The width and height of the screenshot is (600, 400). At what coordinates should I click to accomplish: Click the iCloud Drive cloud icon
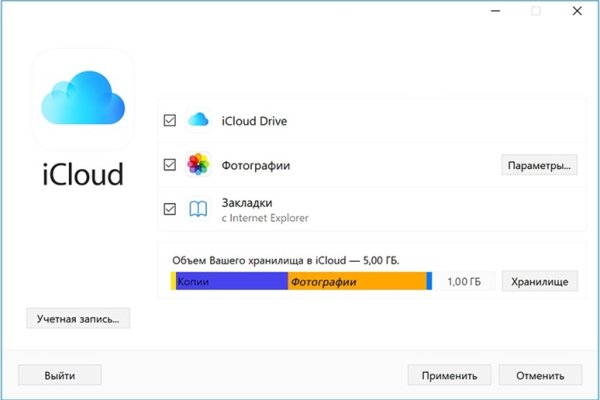tap(198, 120)
